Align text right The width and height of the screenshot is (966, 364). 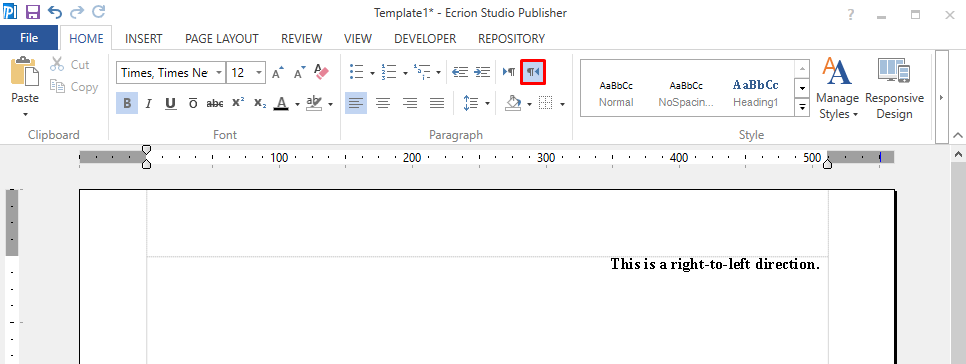coord(410,103)
